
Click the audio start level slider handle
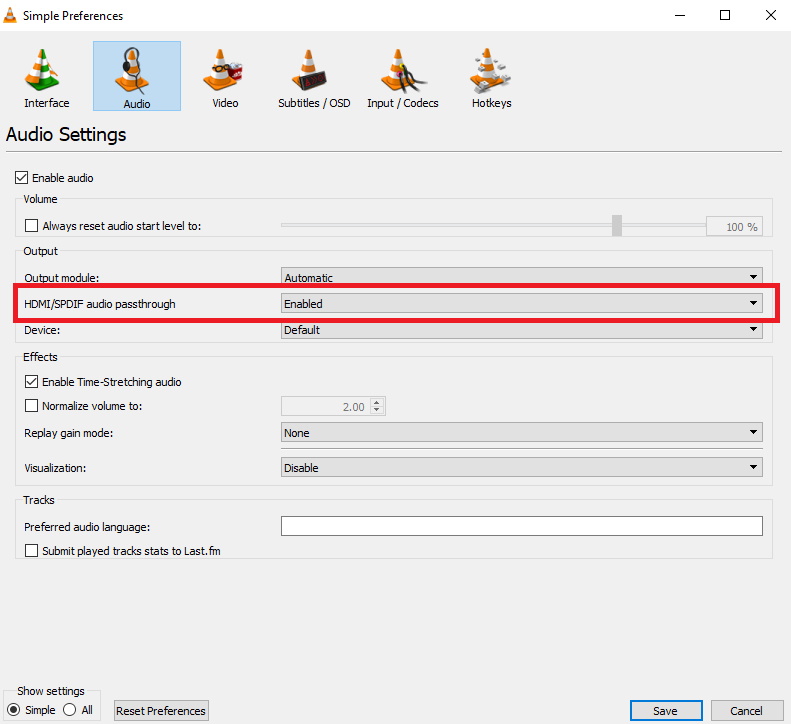click(x=617, y=226)
